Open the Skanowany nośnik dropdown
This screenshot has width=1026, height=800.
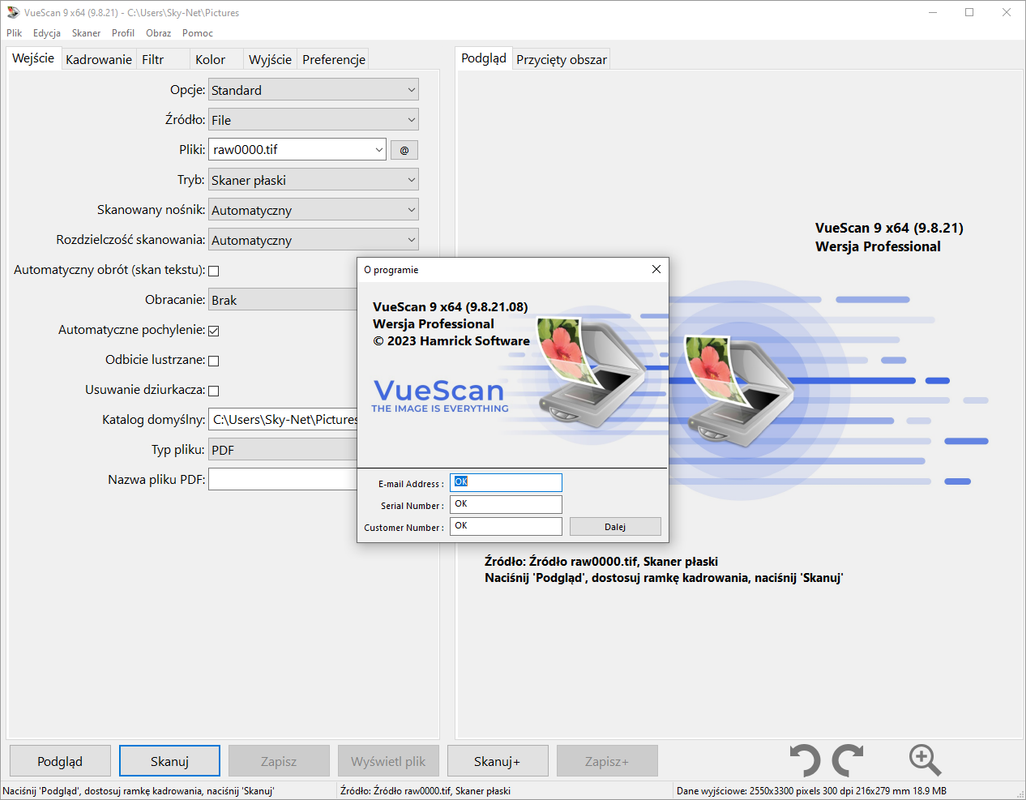click(x=313, y=210)
